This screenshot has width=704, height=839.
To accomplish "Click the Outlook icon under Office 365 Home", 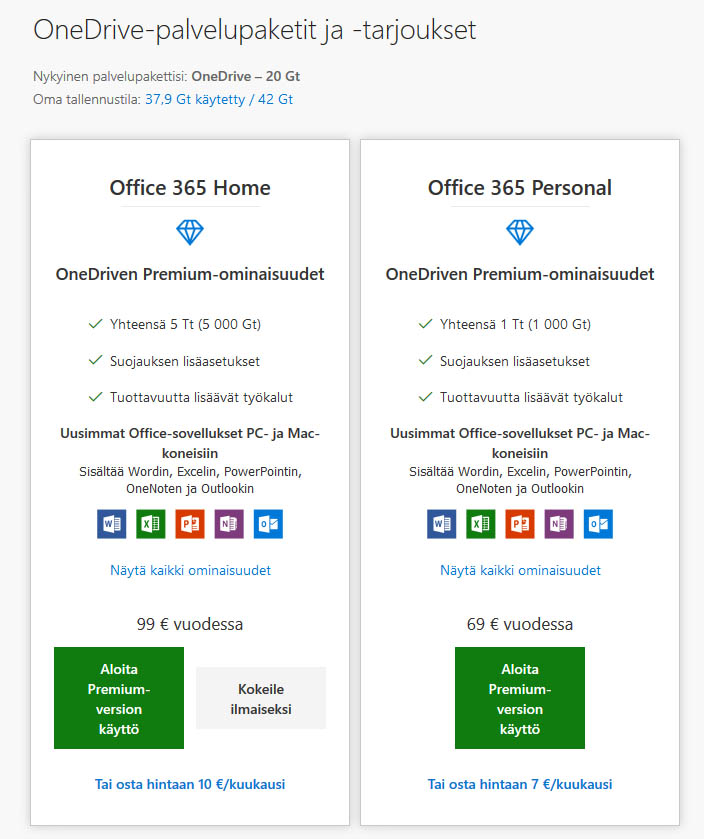I will [268, 524].
